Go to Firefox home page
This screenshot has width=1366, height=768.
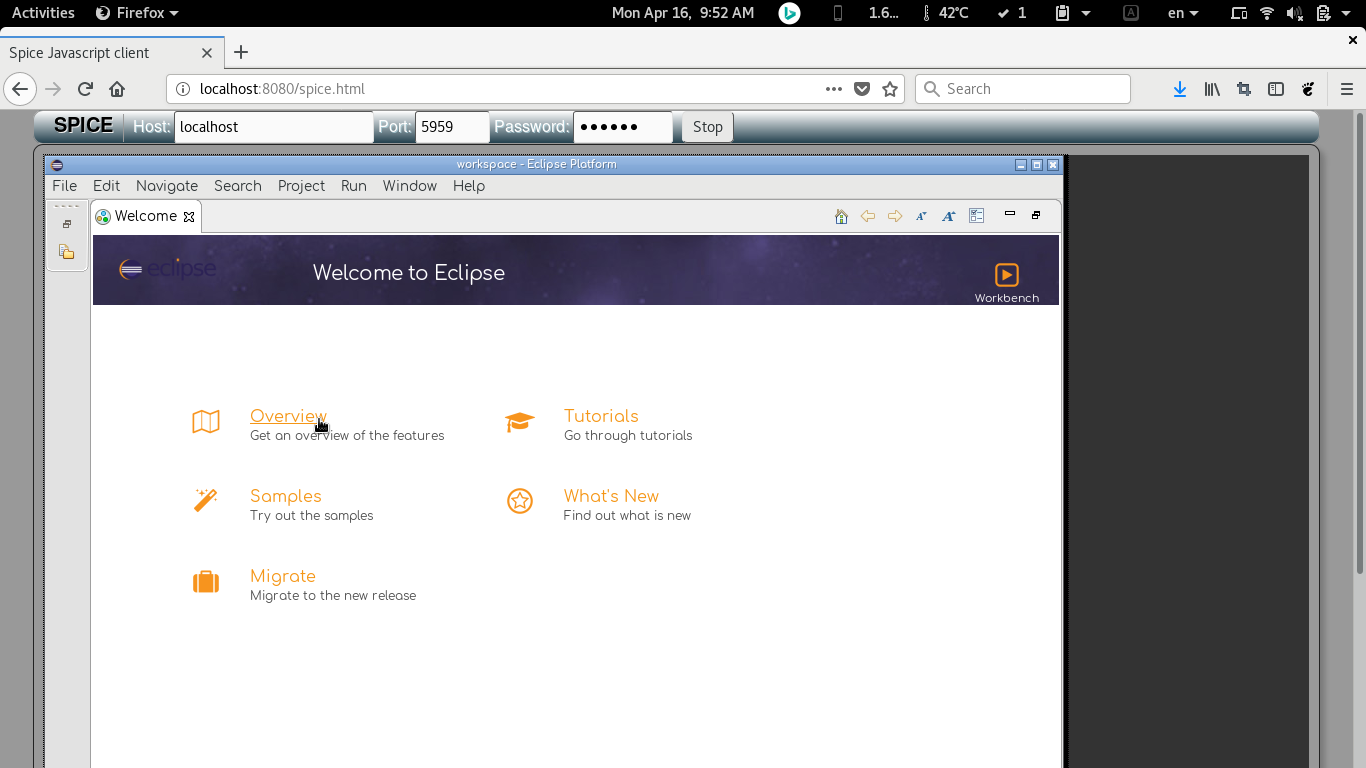[x=117, y=89]
